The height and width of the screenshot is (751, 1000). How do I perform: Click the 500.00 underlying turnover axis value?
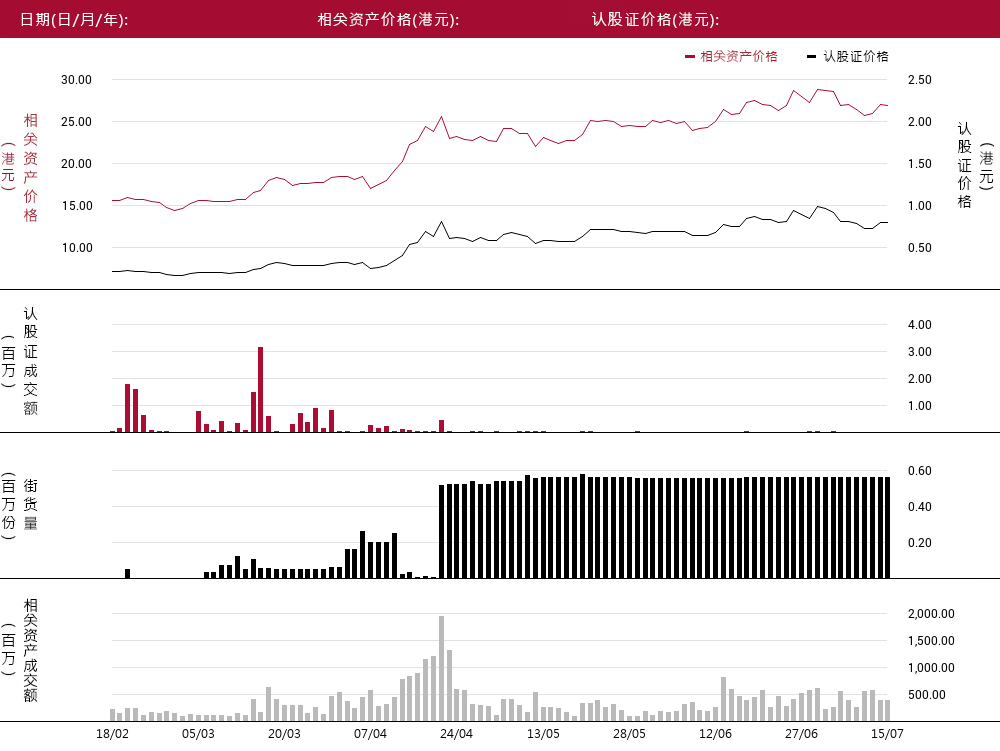[x=927, y=694]
